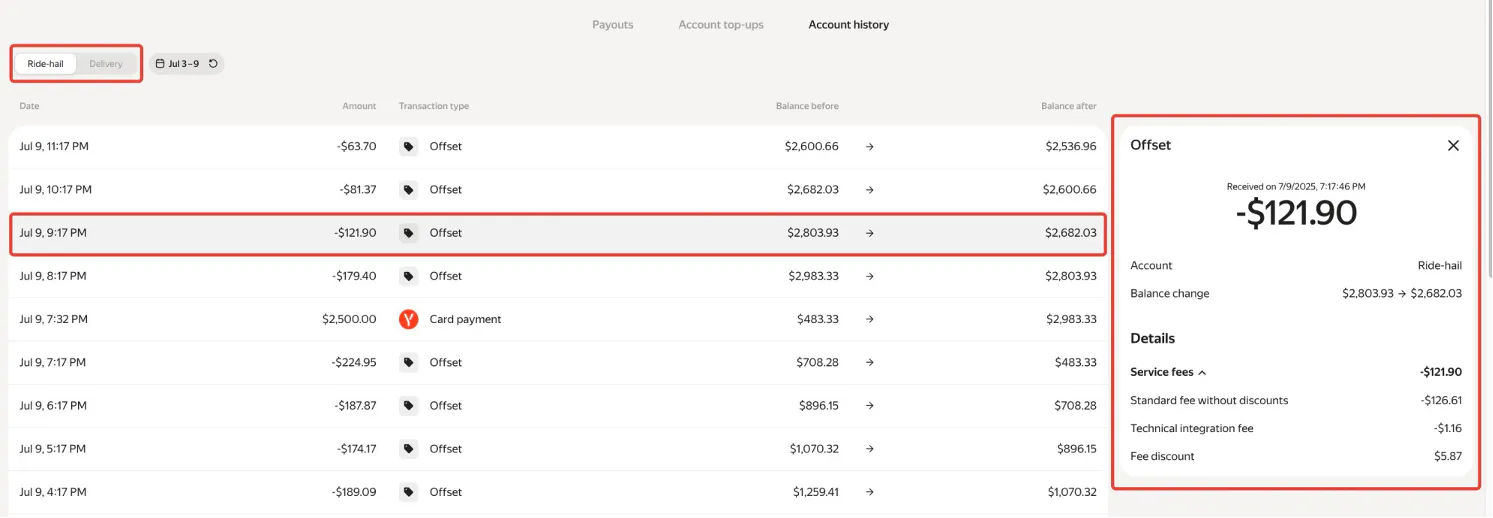The image size is (1493, 518).
Task: Open the Jul 9, 7:17 PM transaction
Action: click(558, 362)
